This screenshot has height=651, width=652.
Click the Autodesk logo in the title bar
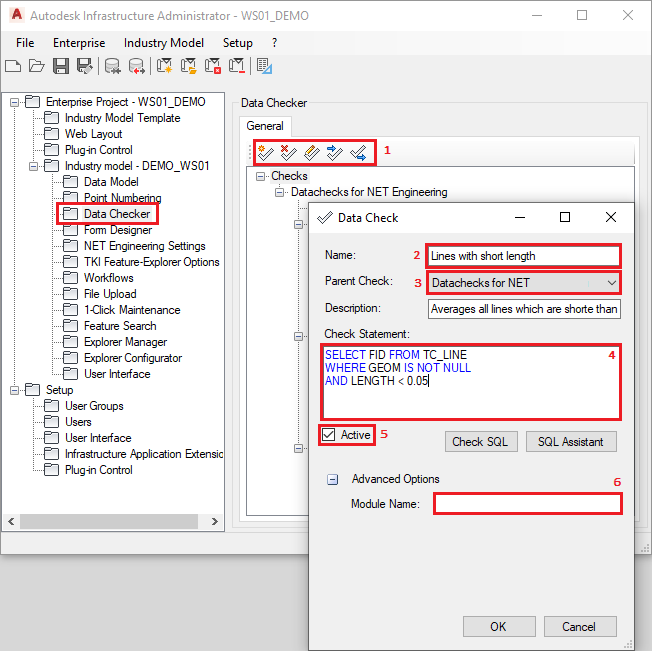[x=17, y=15]
